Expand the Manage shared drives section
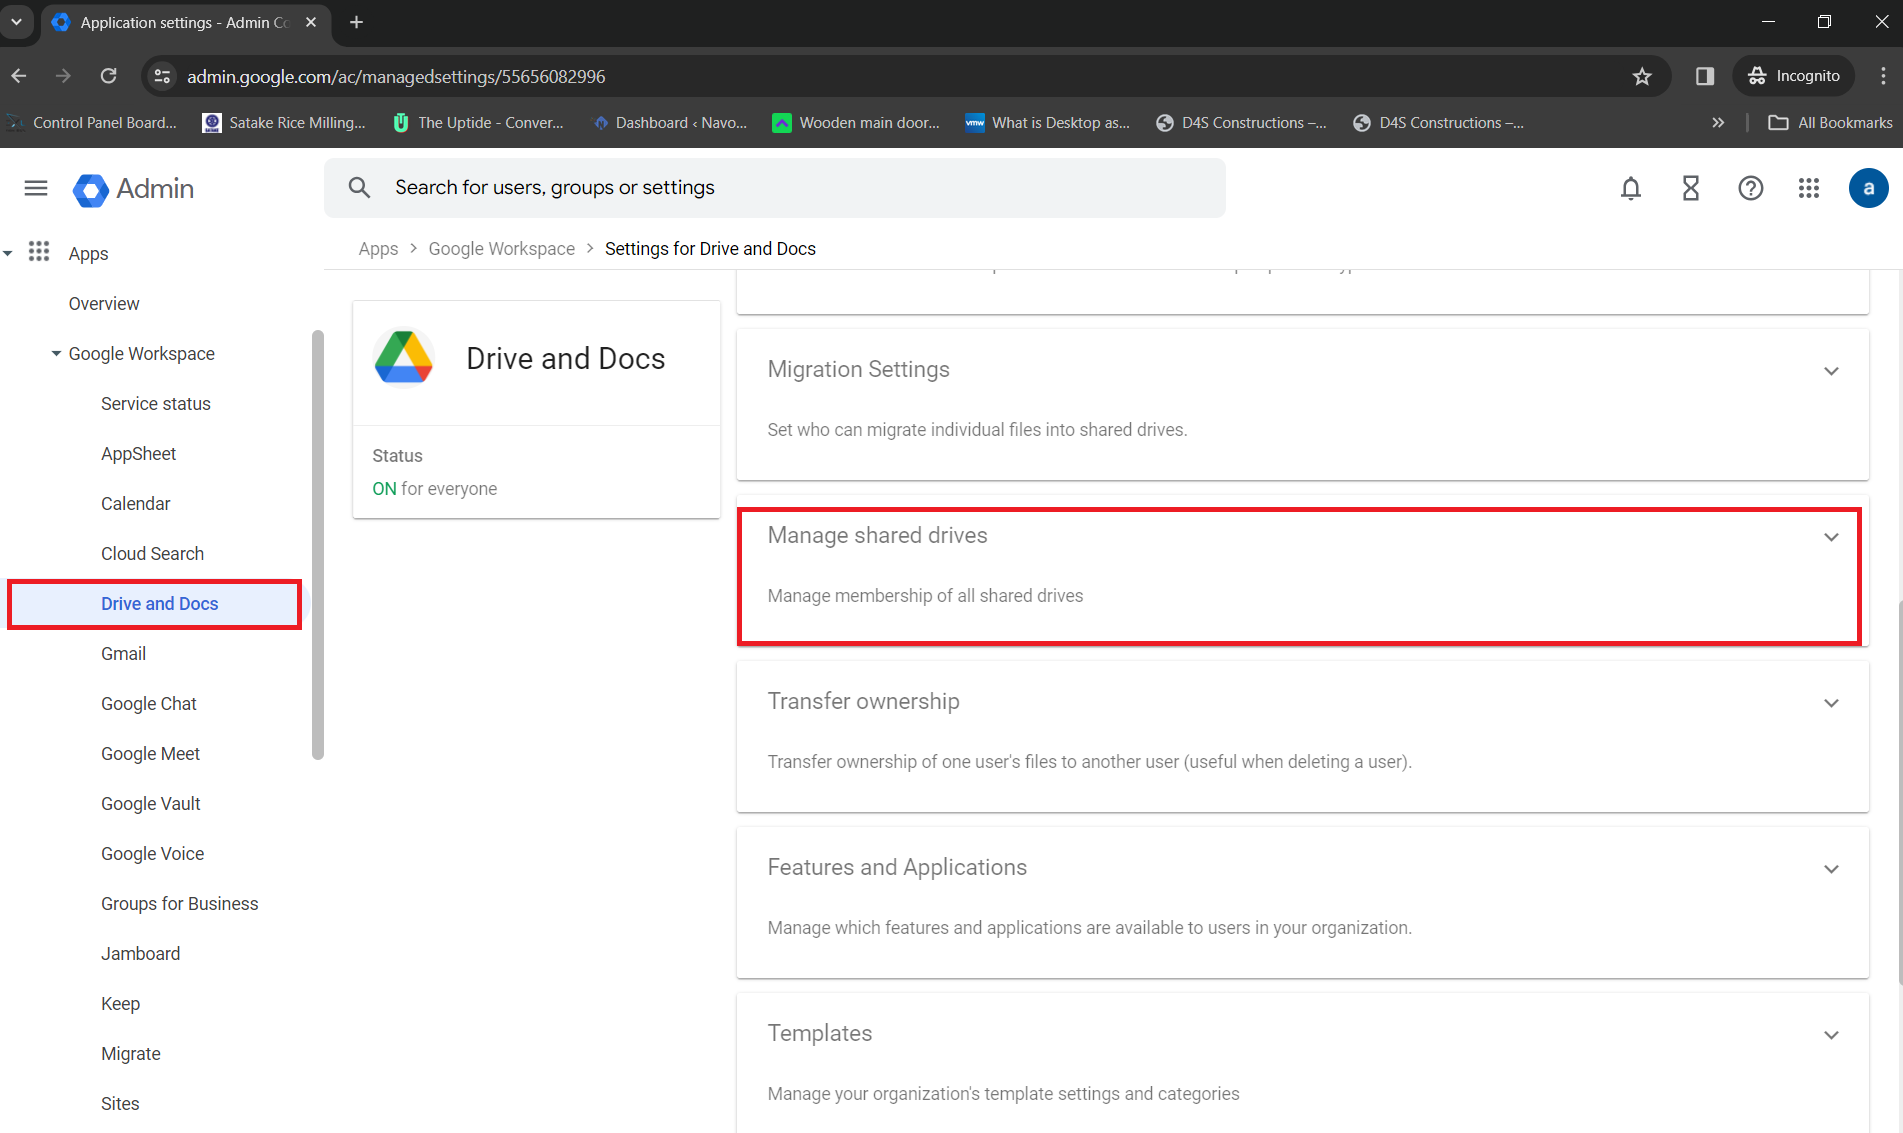Viewport: 1903px width, 1133px height. [x=1832, y=536]
